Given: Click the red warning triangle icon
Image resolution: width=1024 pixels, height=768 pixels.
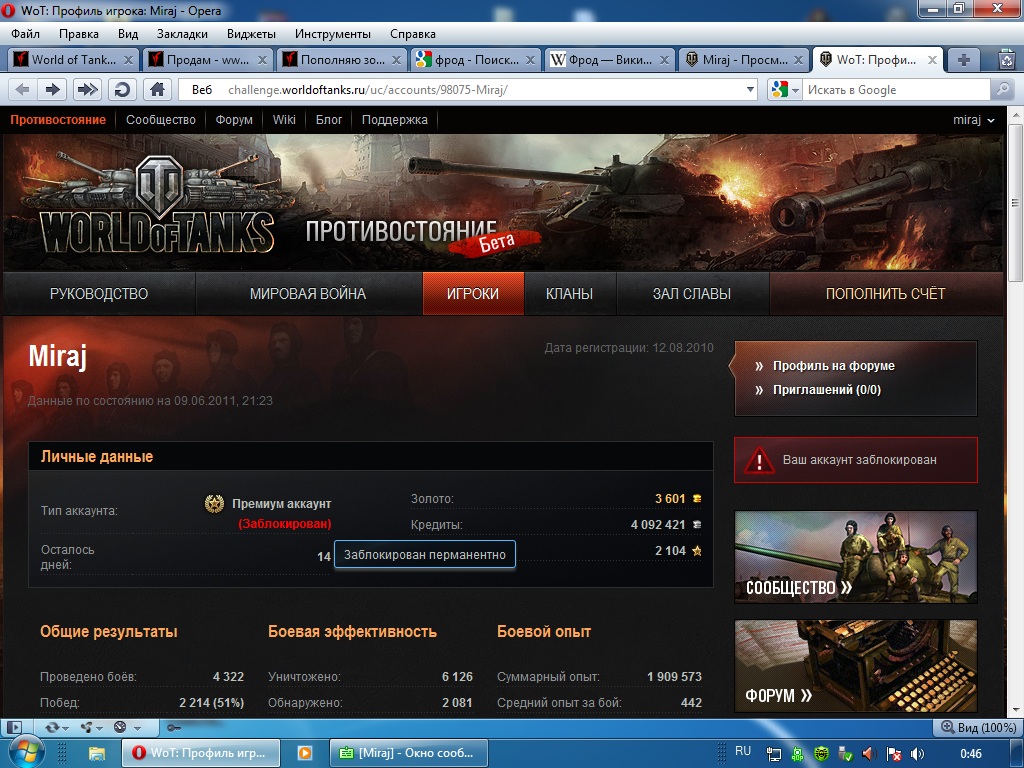Looking at the screenshot, I should pos(759,460).
